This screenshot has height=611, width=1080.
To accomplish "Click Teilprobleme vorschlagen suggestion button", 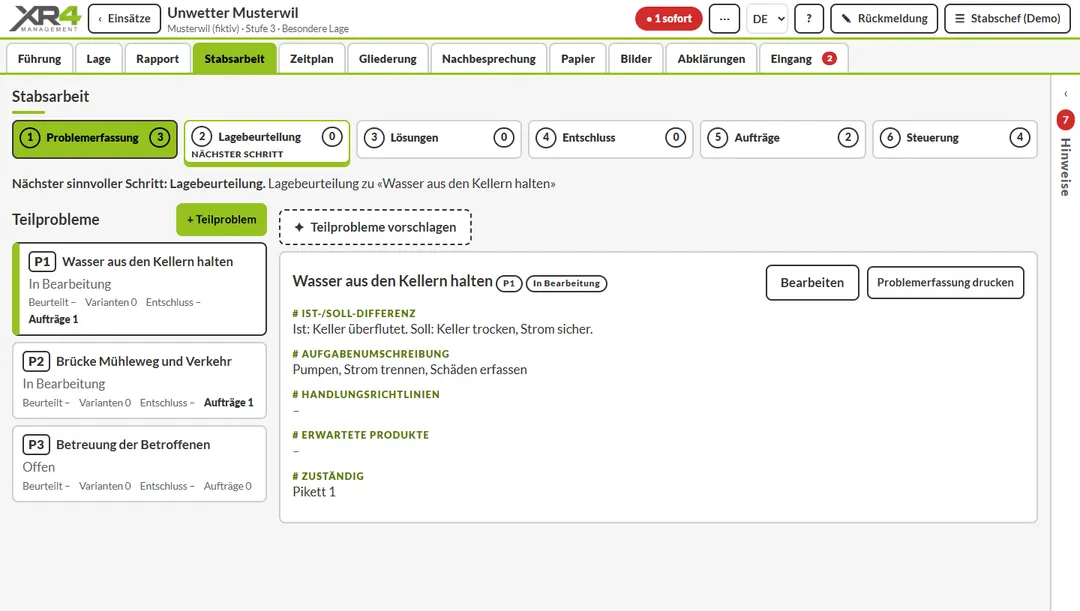I will (x=375, y=227).
